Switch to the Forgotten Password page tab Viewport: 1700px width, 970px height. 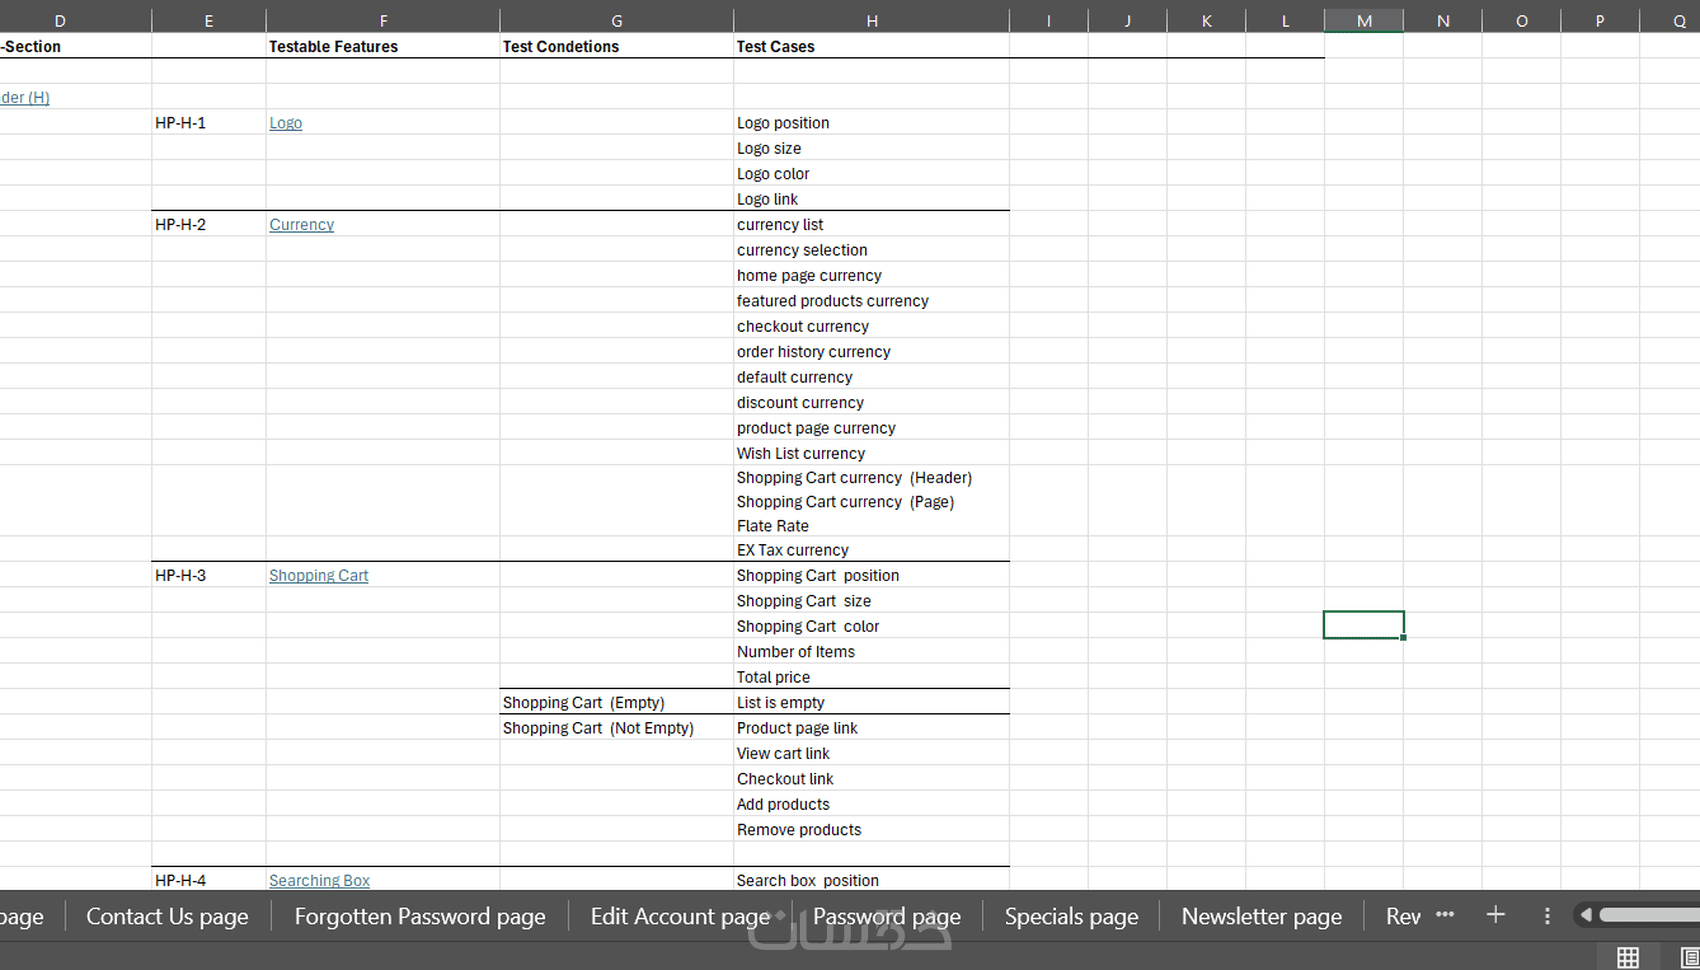(x=420, y=916)
